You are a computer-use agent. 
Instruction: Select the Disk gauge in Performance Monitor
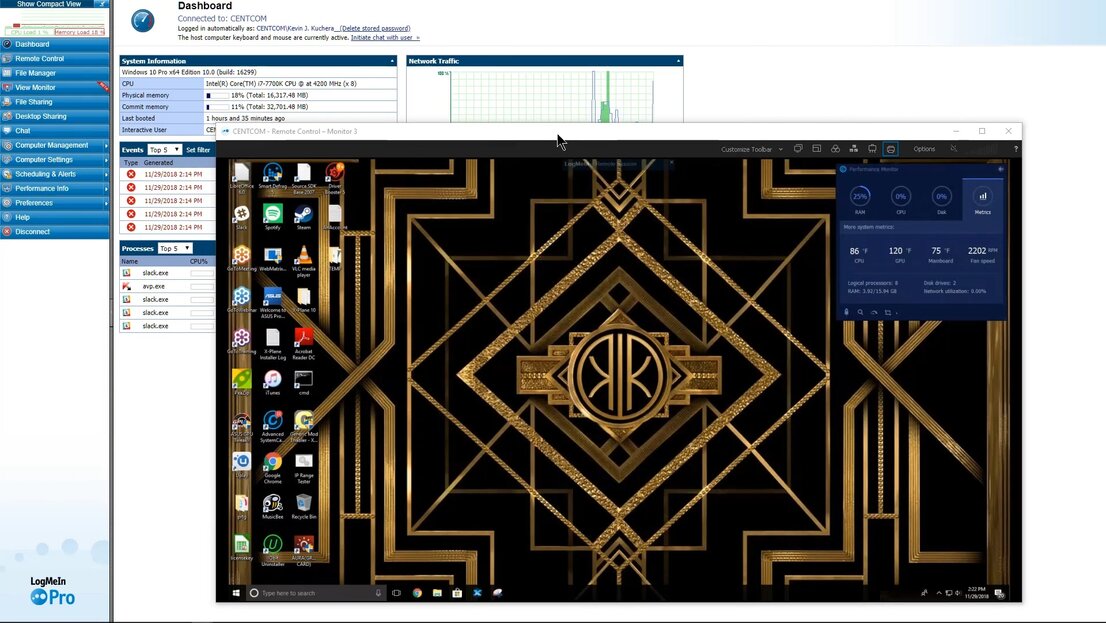point(941,197)
